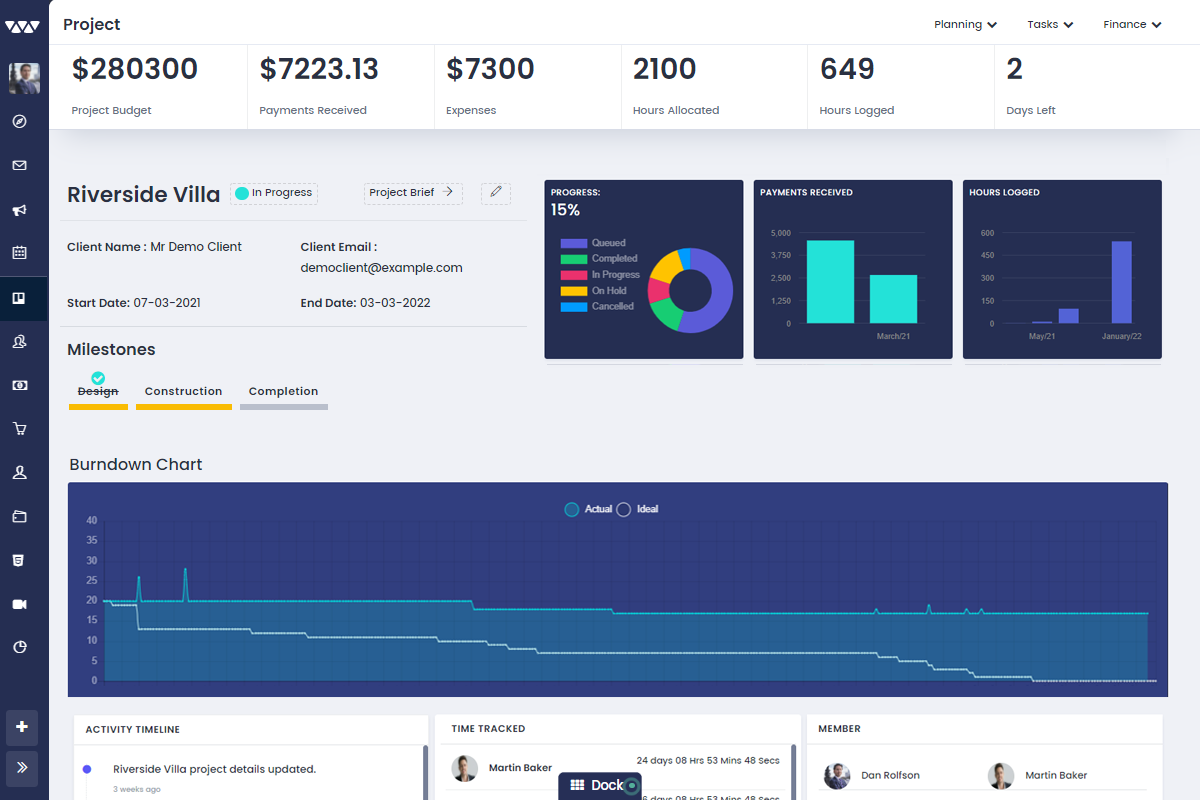Click the Time Tracked panel scrollbar
The width and height of the screenshot is (1200, 800).
pos(796,772)
